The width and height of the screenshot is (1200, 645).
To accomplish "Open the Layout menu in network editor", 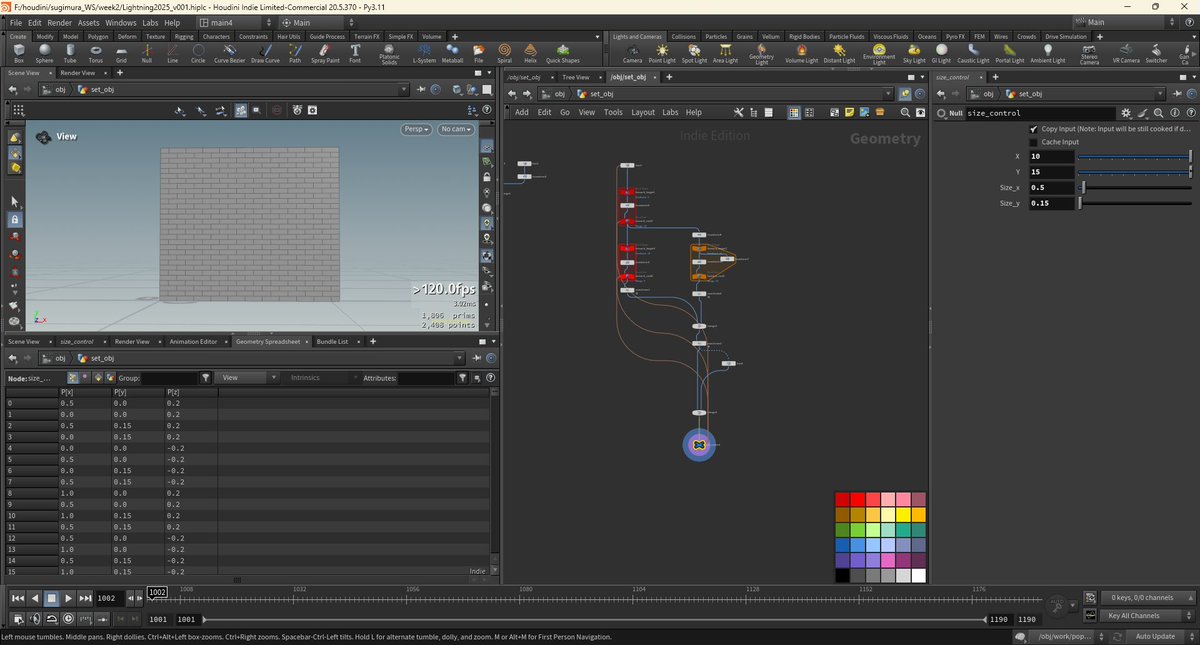I will pos(643,112).
